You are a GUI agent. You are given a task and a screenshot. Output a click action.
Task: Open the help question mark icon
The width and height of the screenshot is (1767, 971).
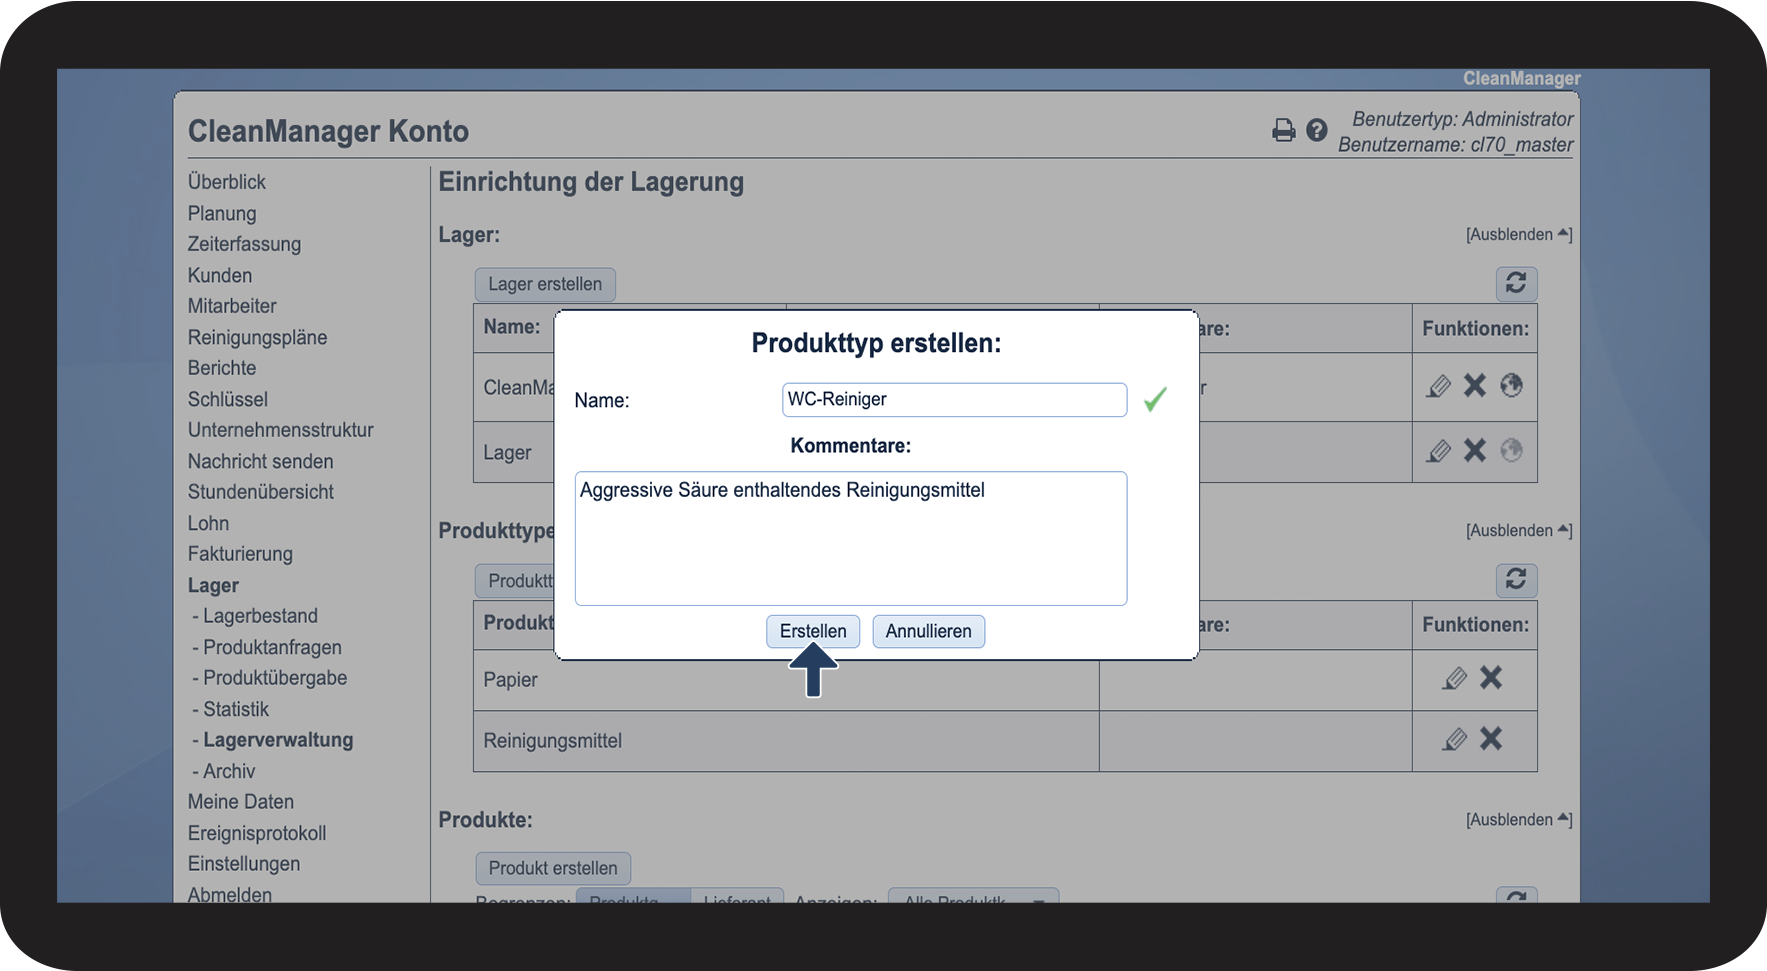[1317, 130]
